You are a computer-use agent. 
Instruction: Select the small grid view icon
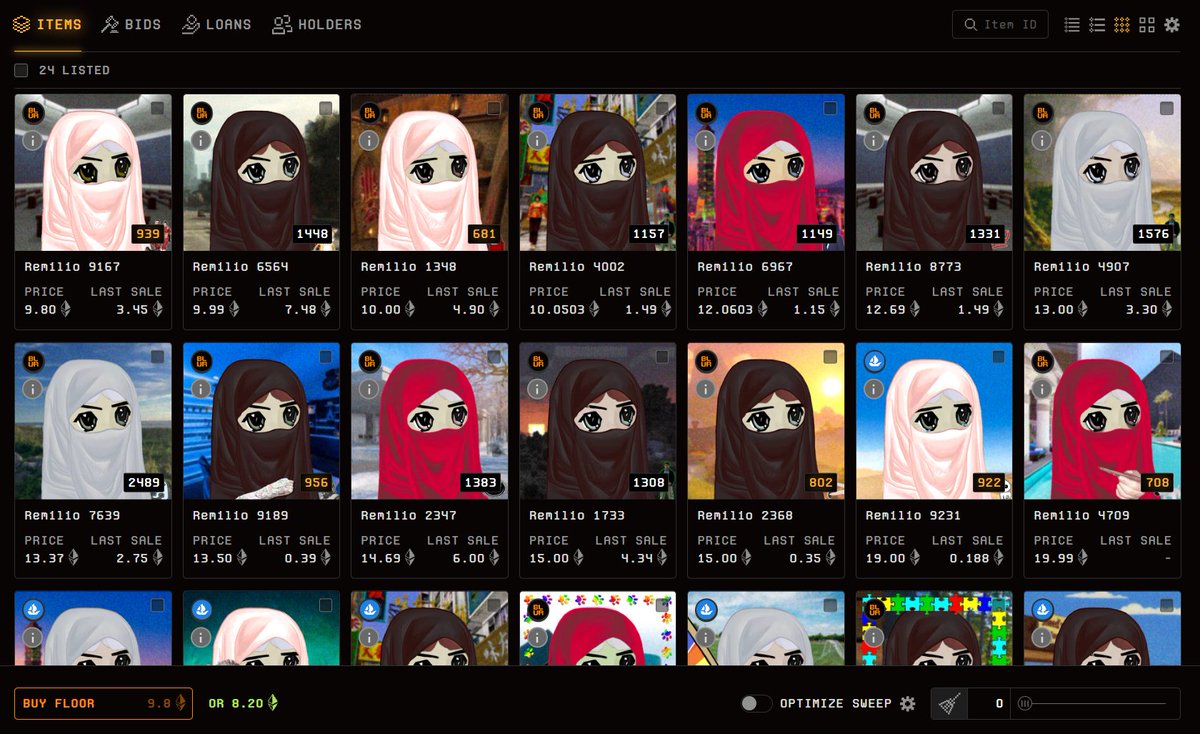[x=1122, y=24]
